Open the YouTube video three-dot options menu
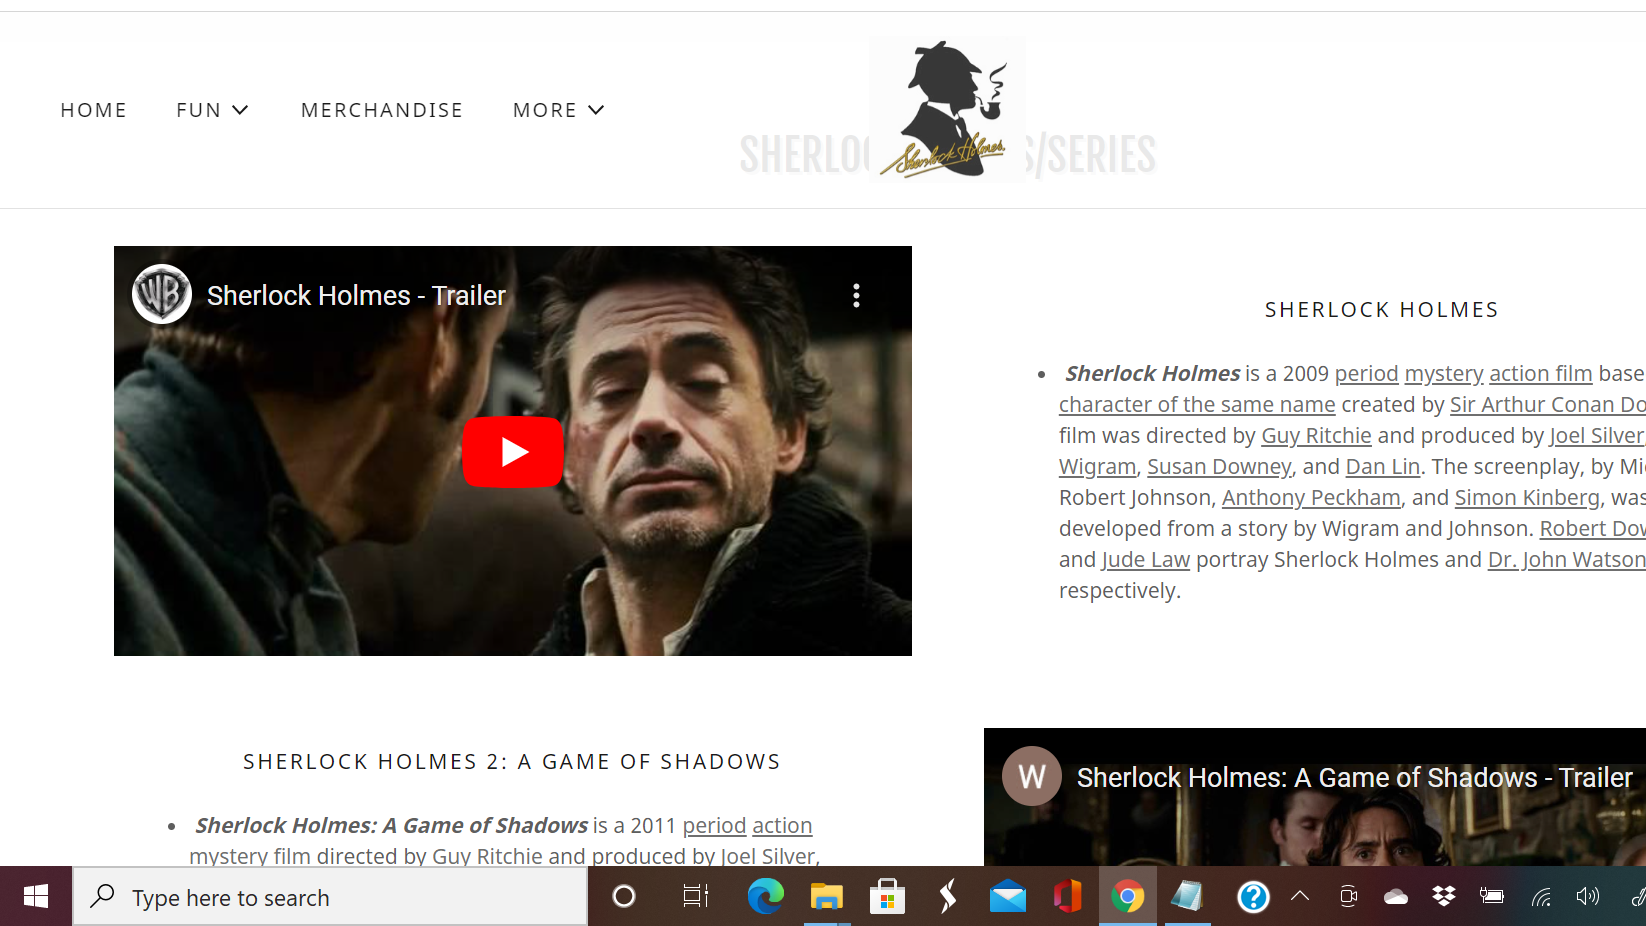The image size is (1646, 926). point(856,295)
